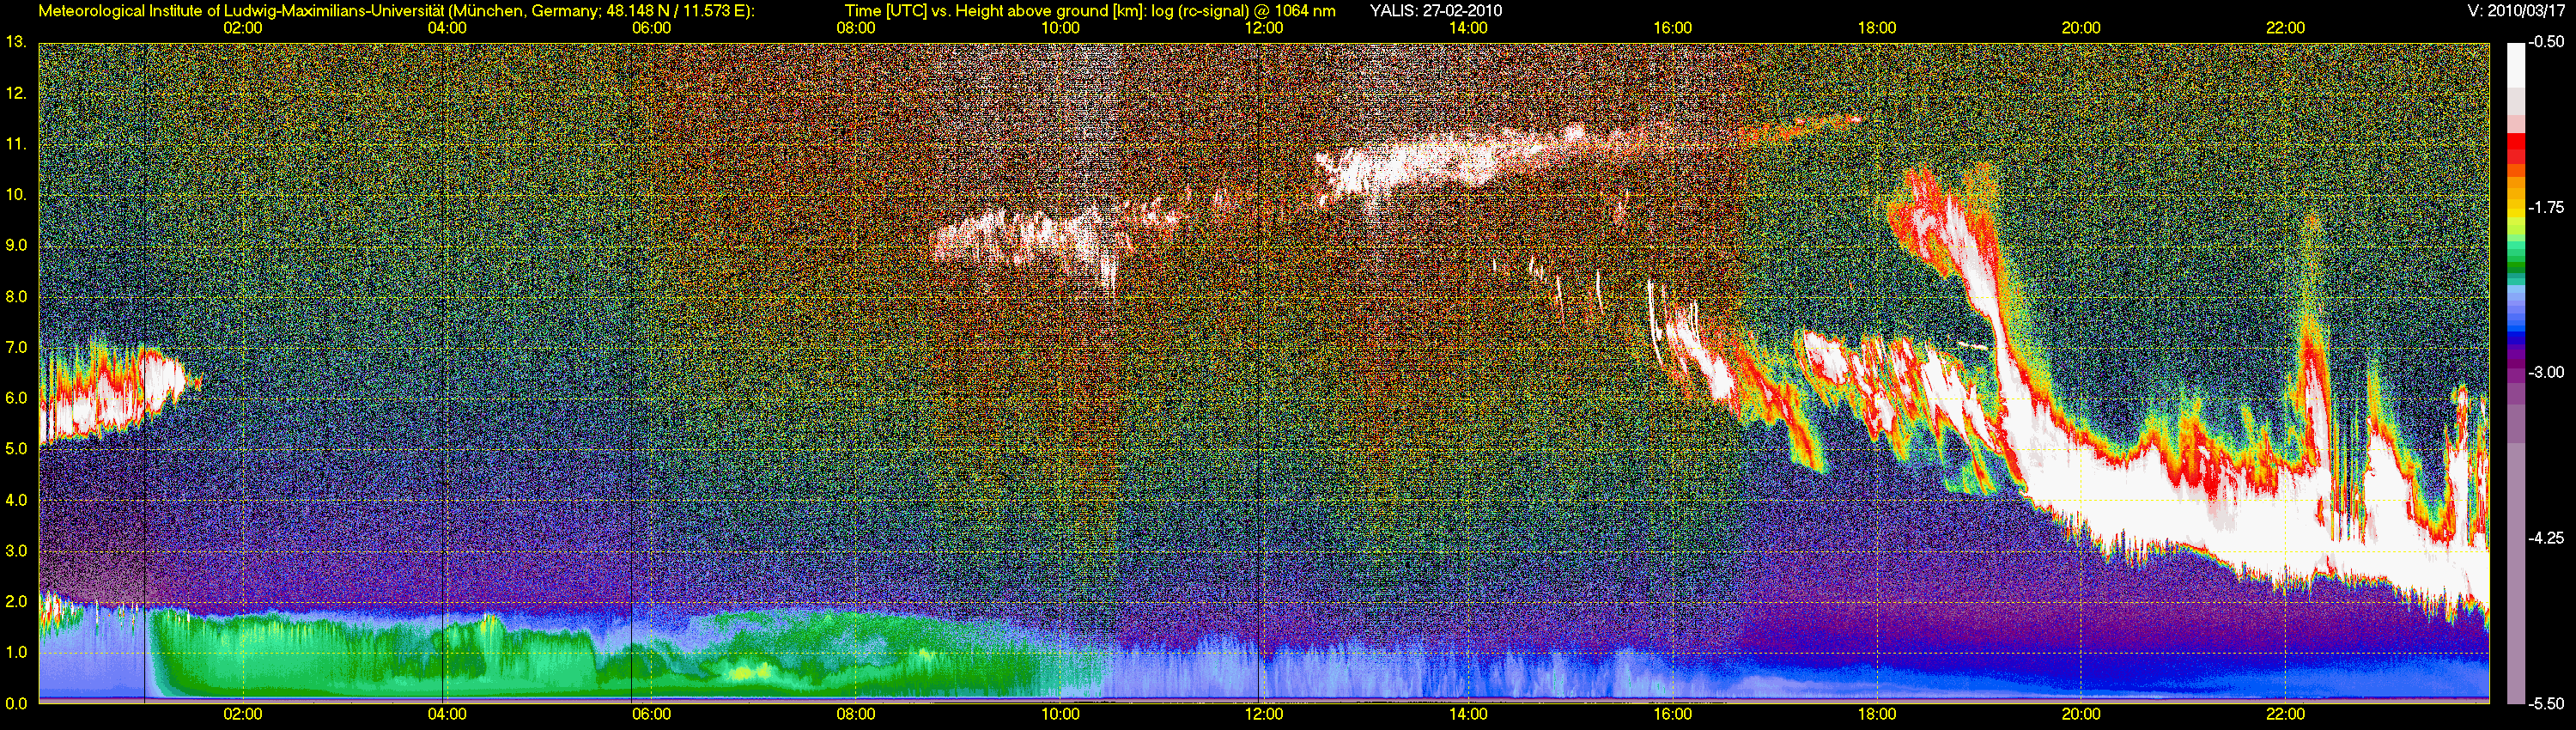
Task: Click the '08:00' label on the top axis
Action: [856, 28]
